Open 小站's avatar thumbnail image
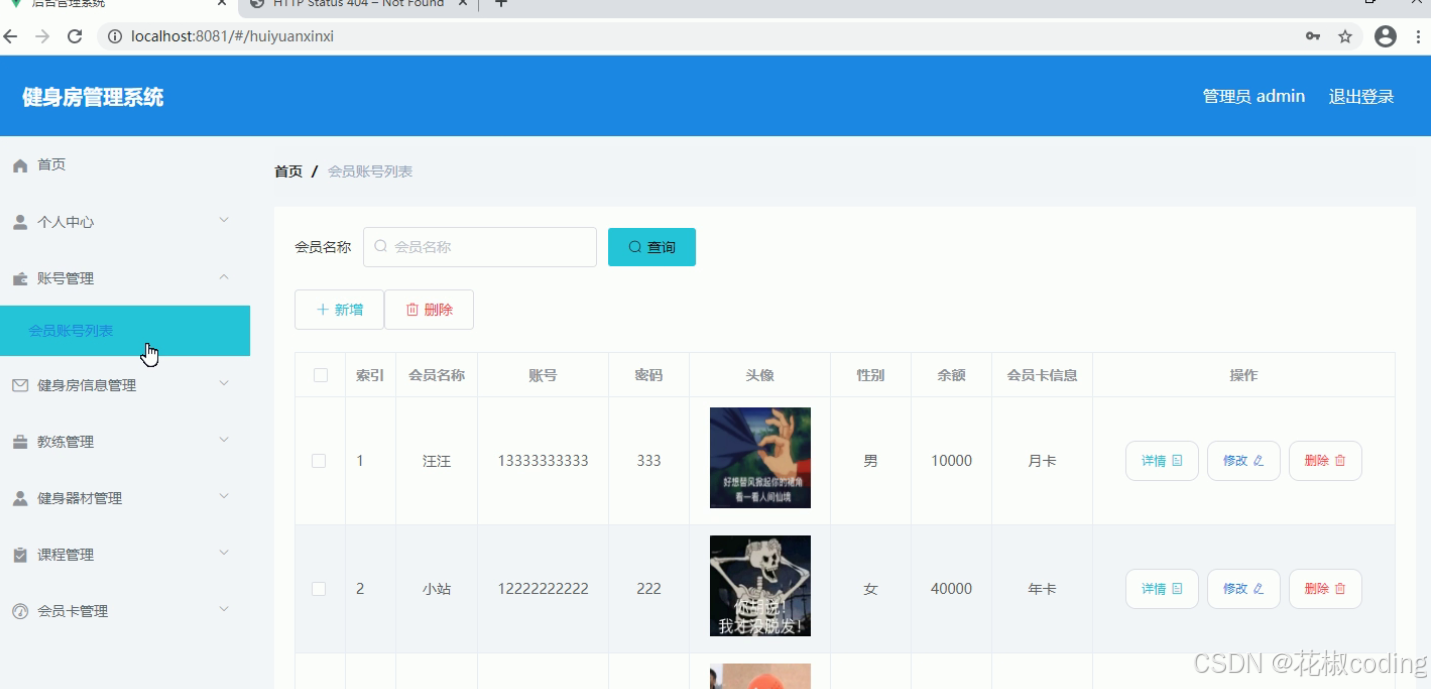The width and height of the screenshot is (1431, 689). coord(760,586)
